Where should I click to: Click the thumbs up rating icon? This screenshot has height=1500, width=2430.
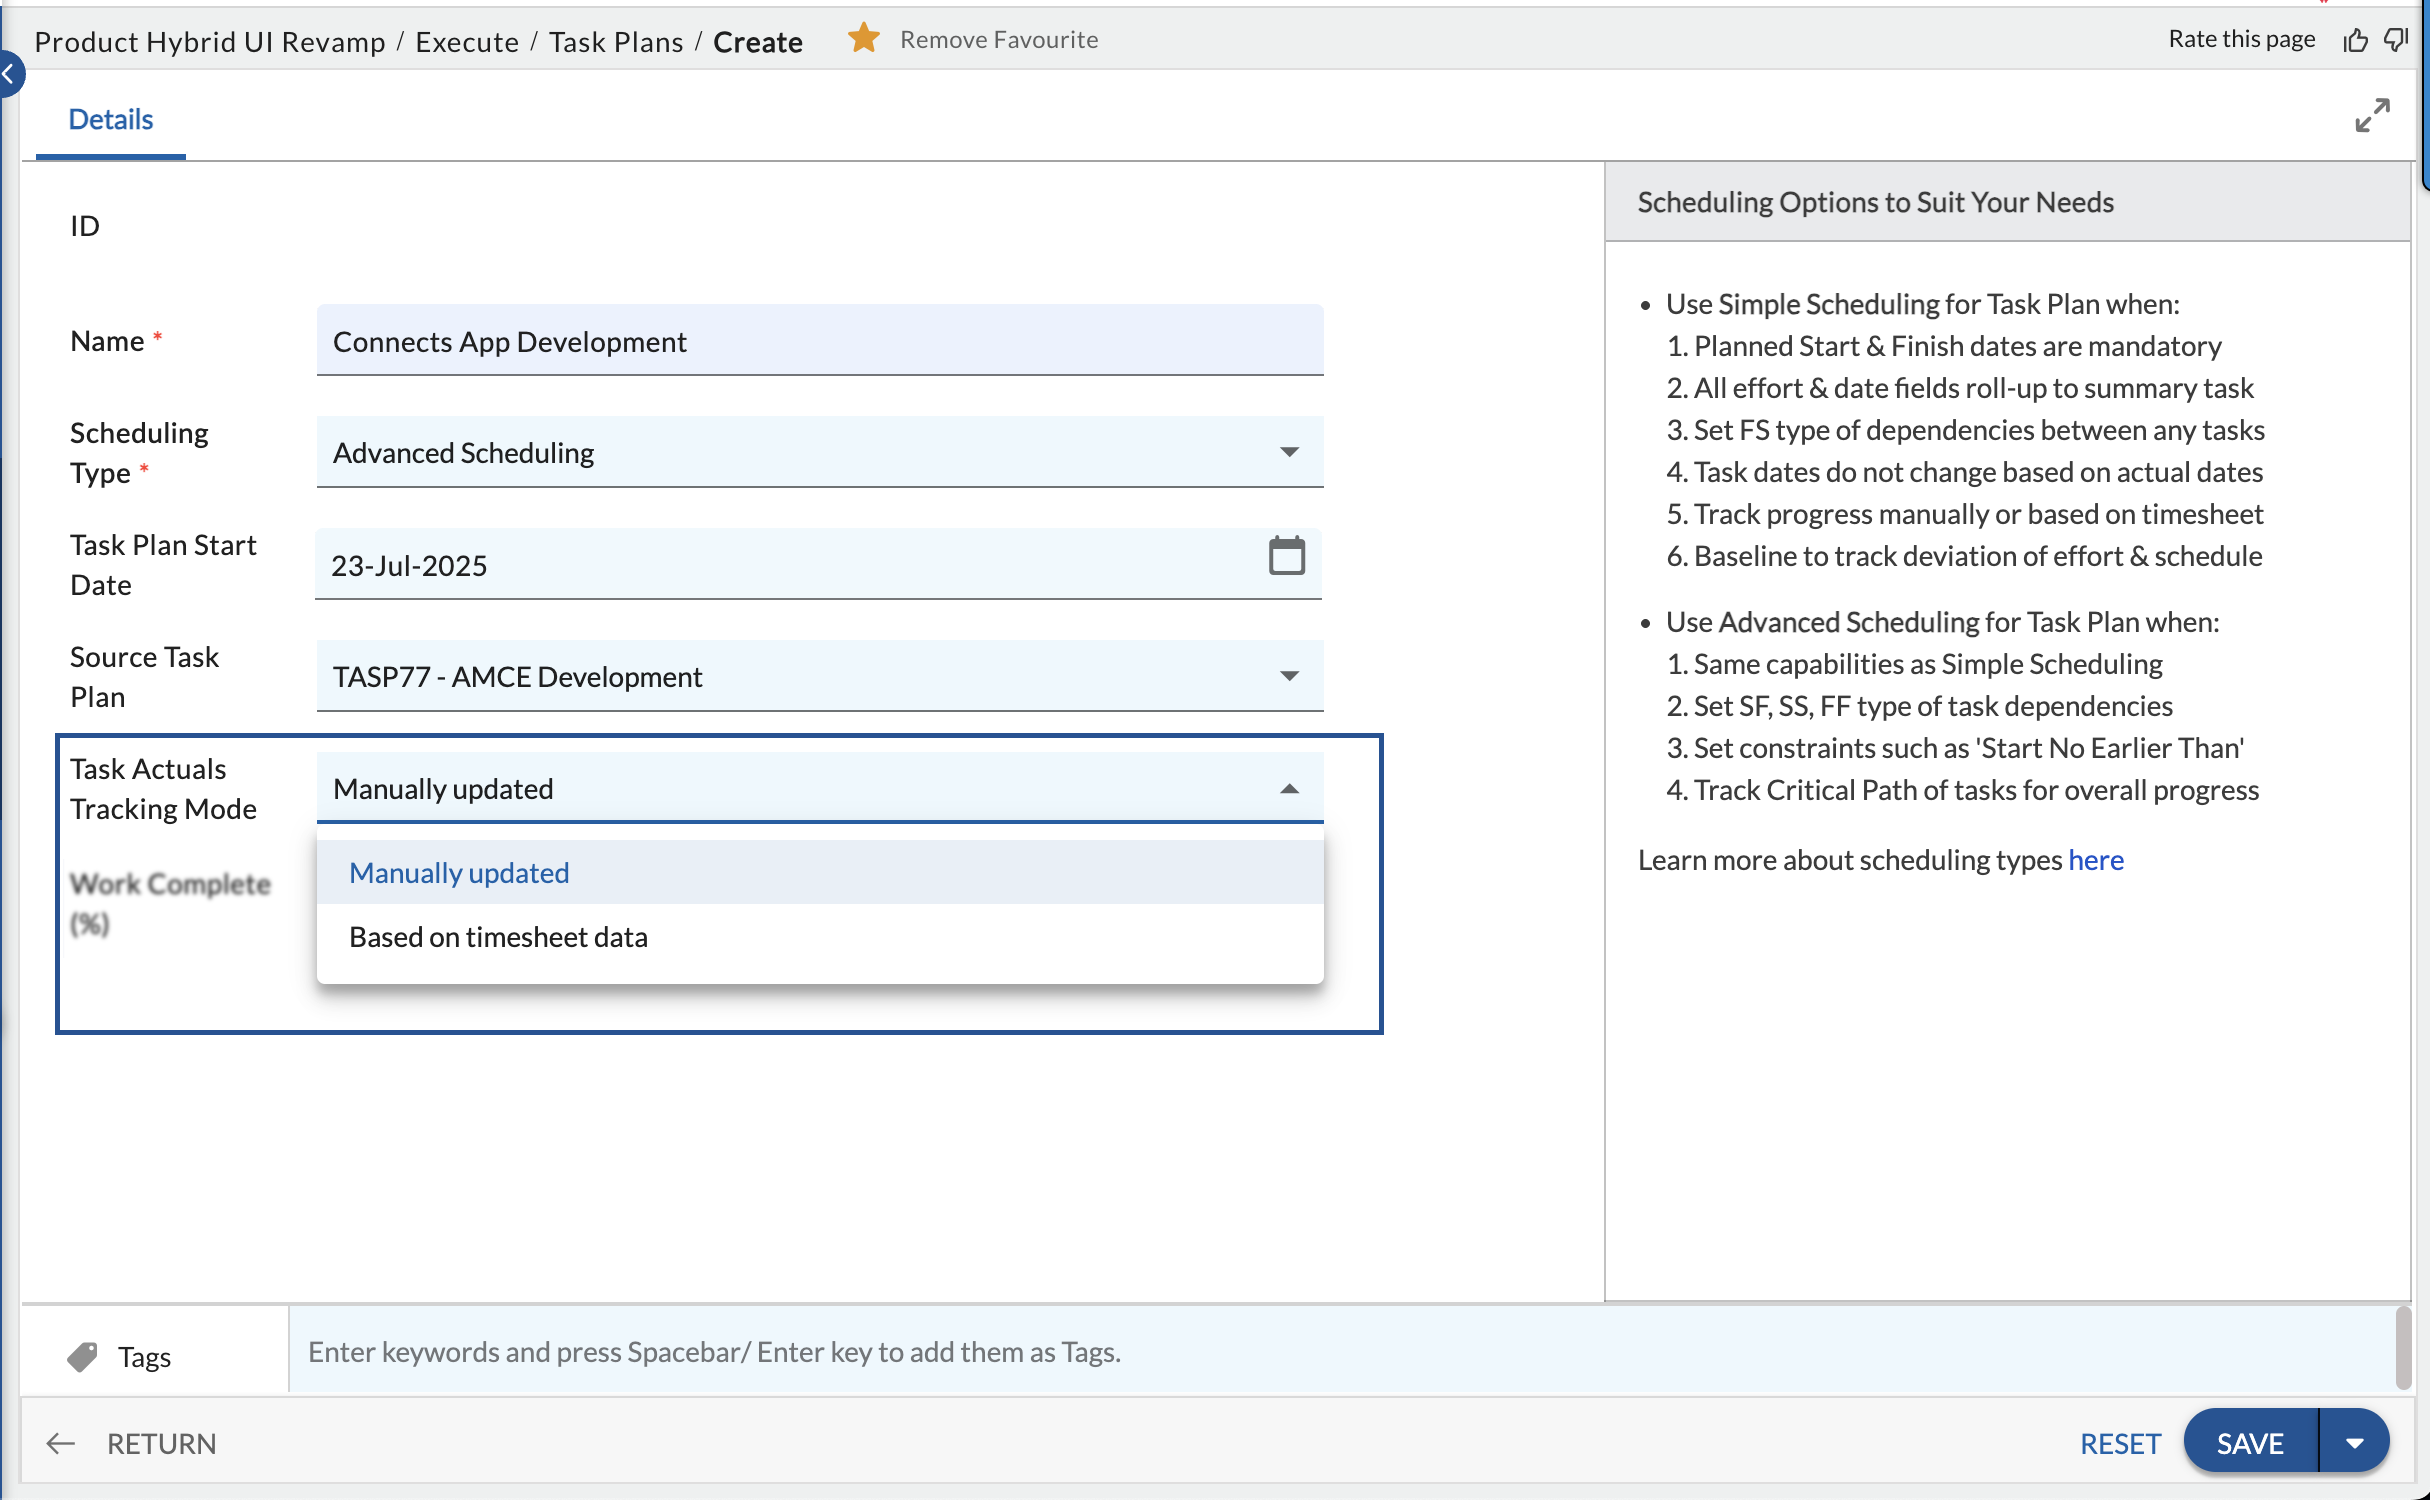tap(2356, 40)
